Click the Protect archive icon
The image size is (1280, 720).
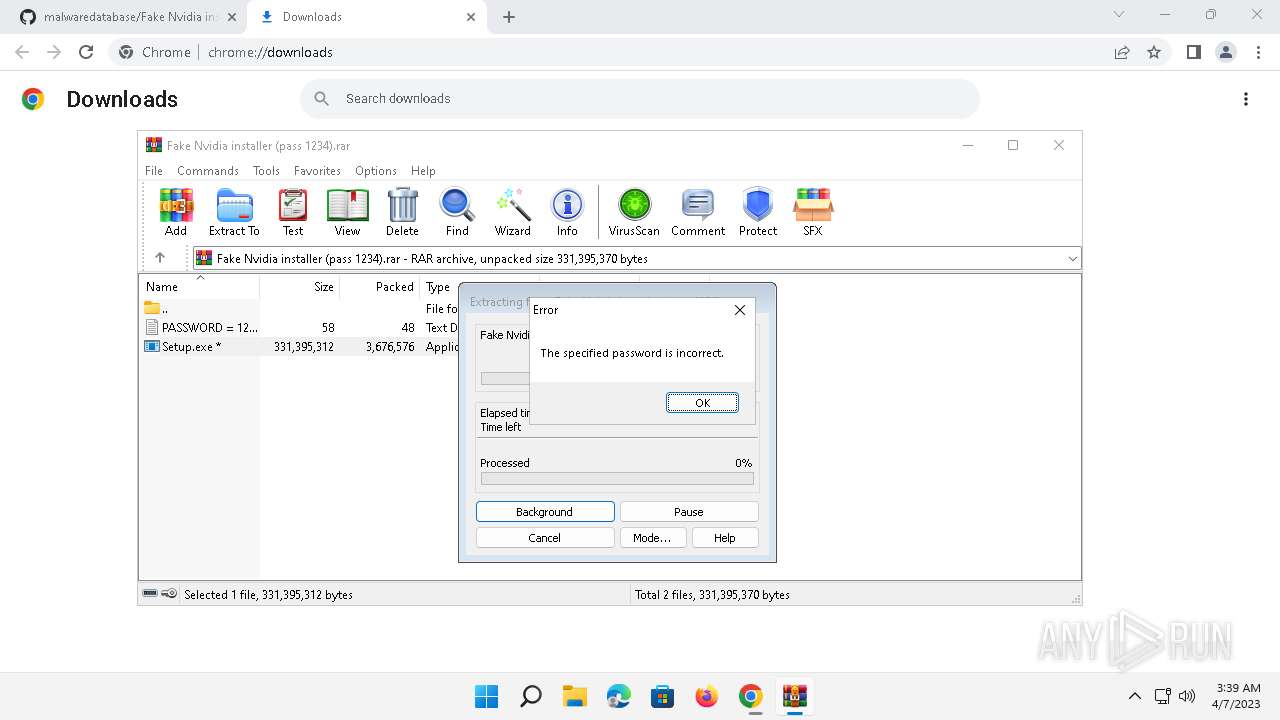tap(758, 213)
